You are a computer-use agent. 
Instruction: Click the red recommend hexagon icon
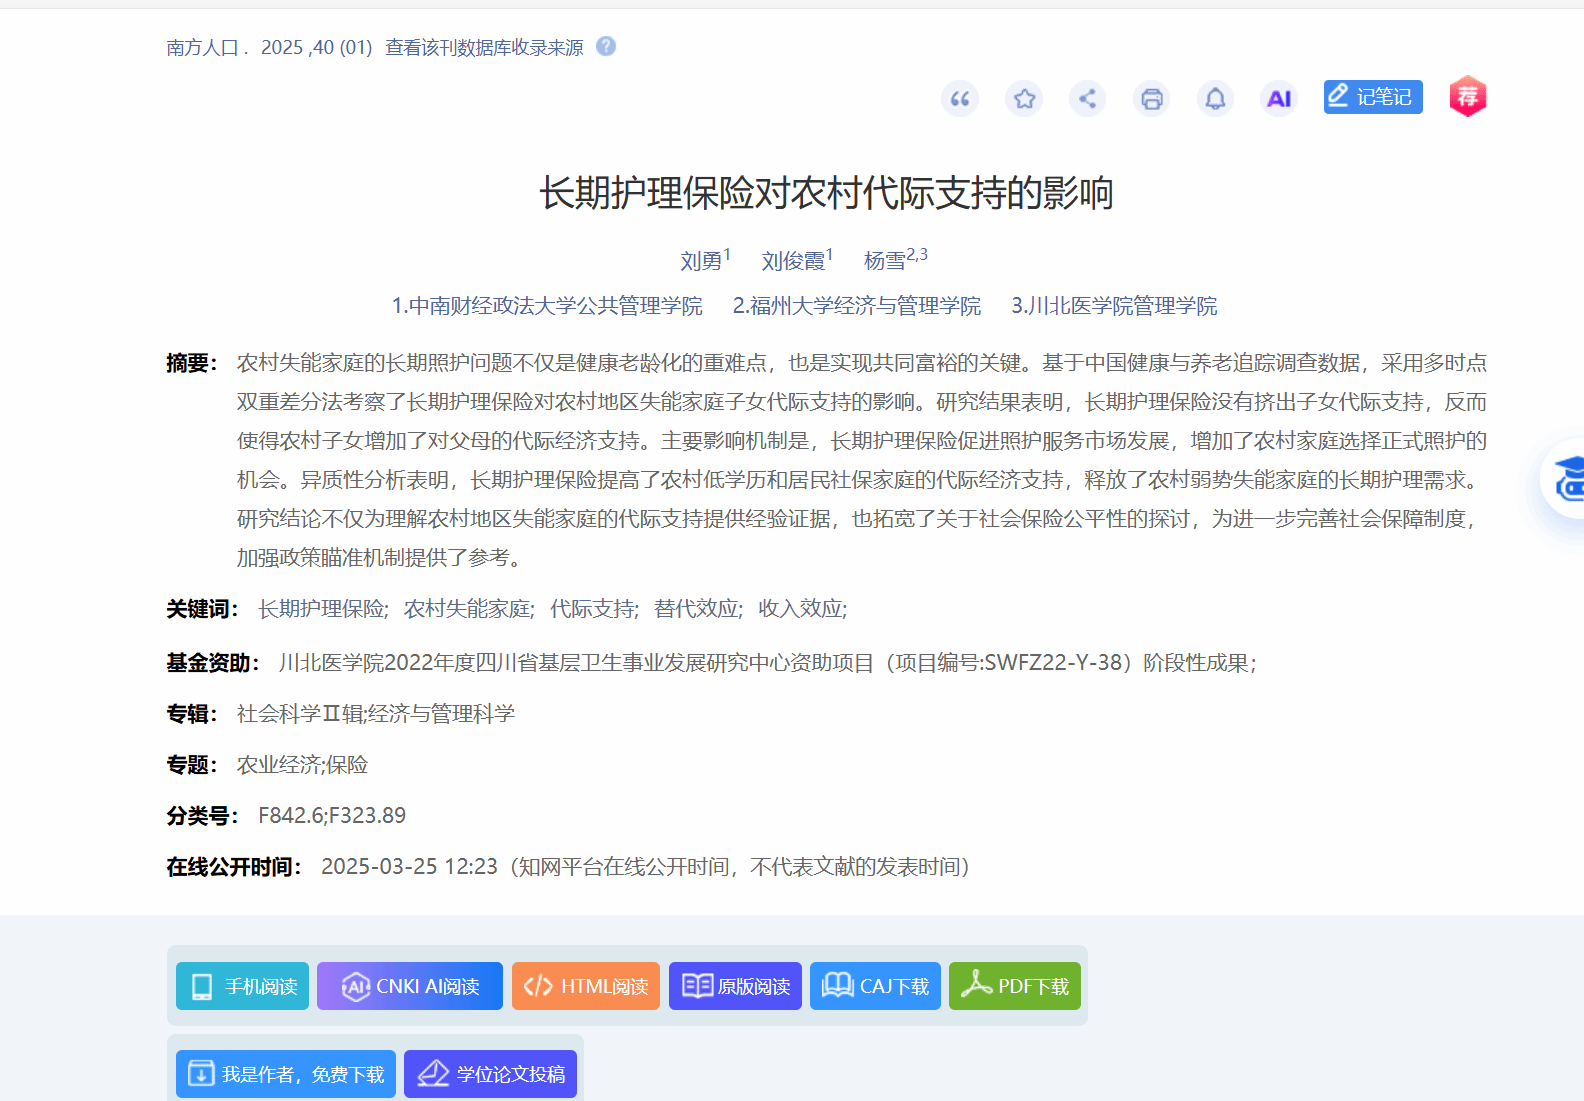1468,97
